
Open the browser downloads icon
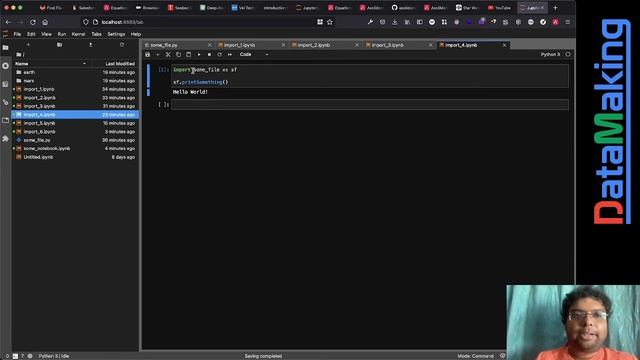click(395, 22)
